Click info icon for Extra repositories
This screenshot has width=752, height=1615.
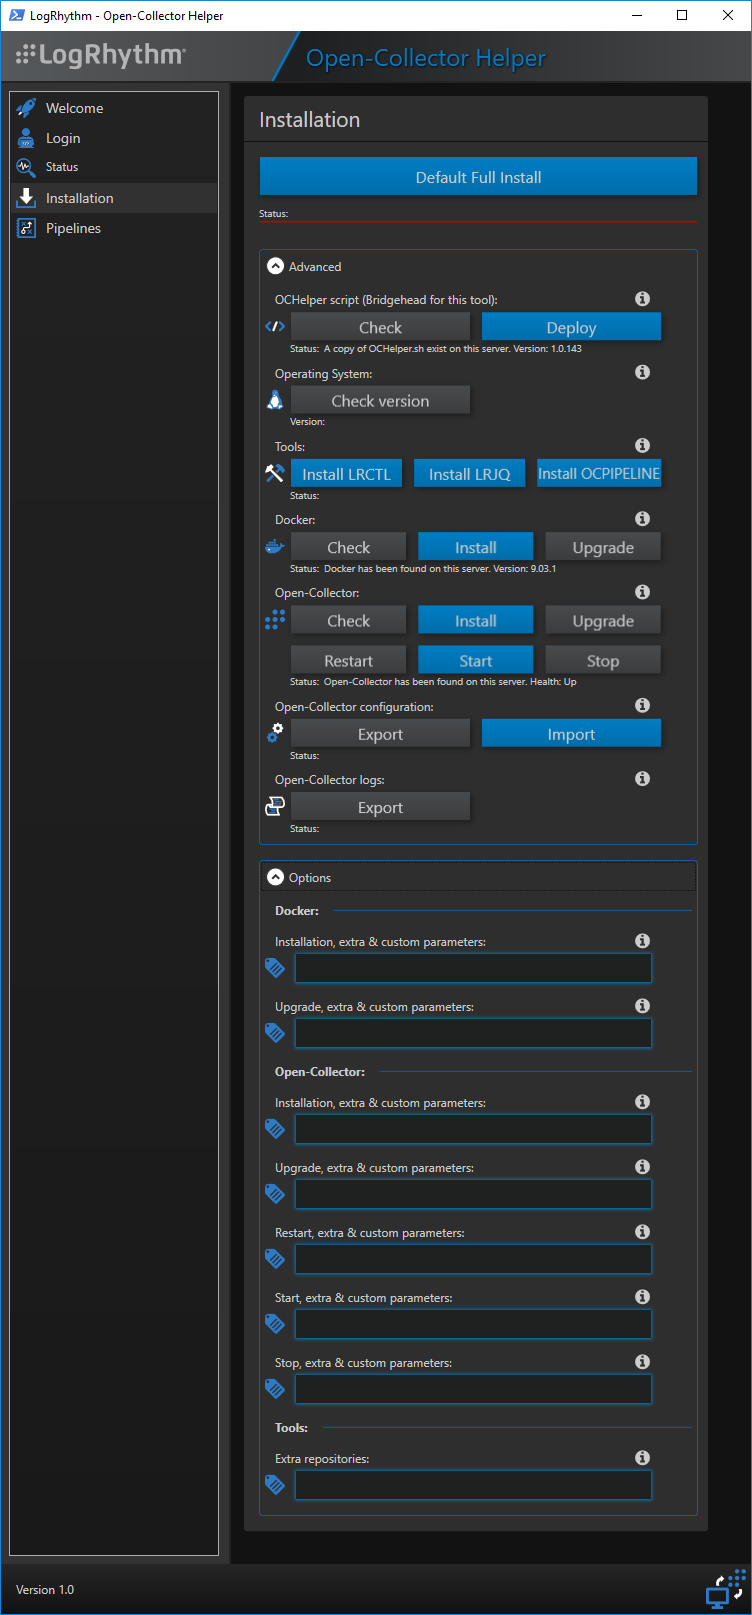click(643, 1458)
